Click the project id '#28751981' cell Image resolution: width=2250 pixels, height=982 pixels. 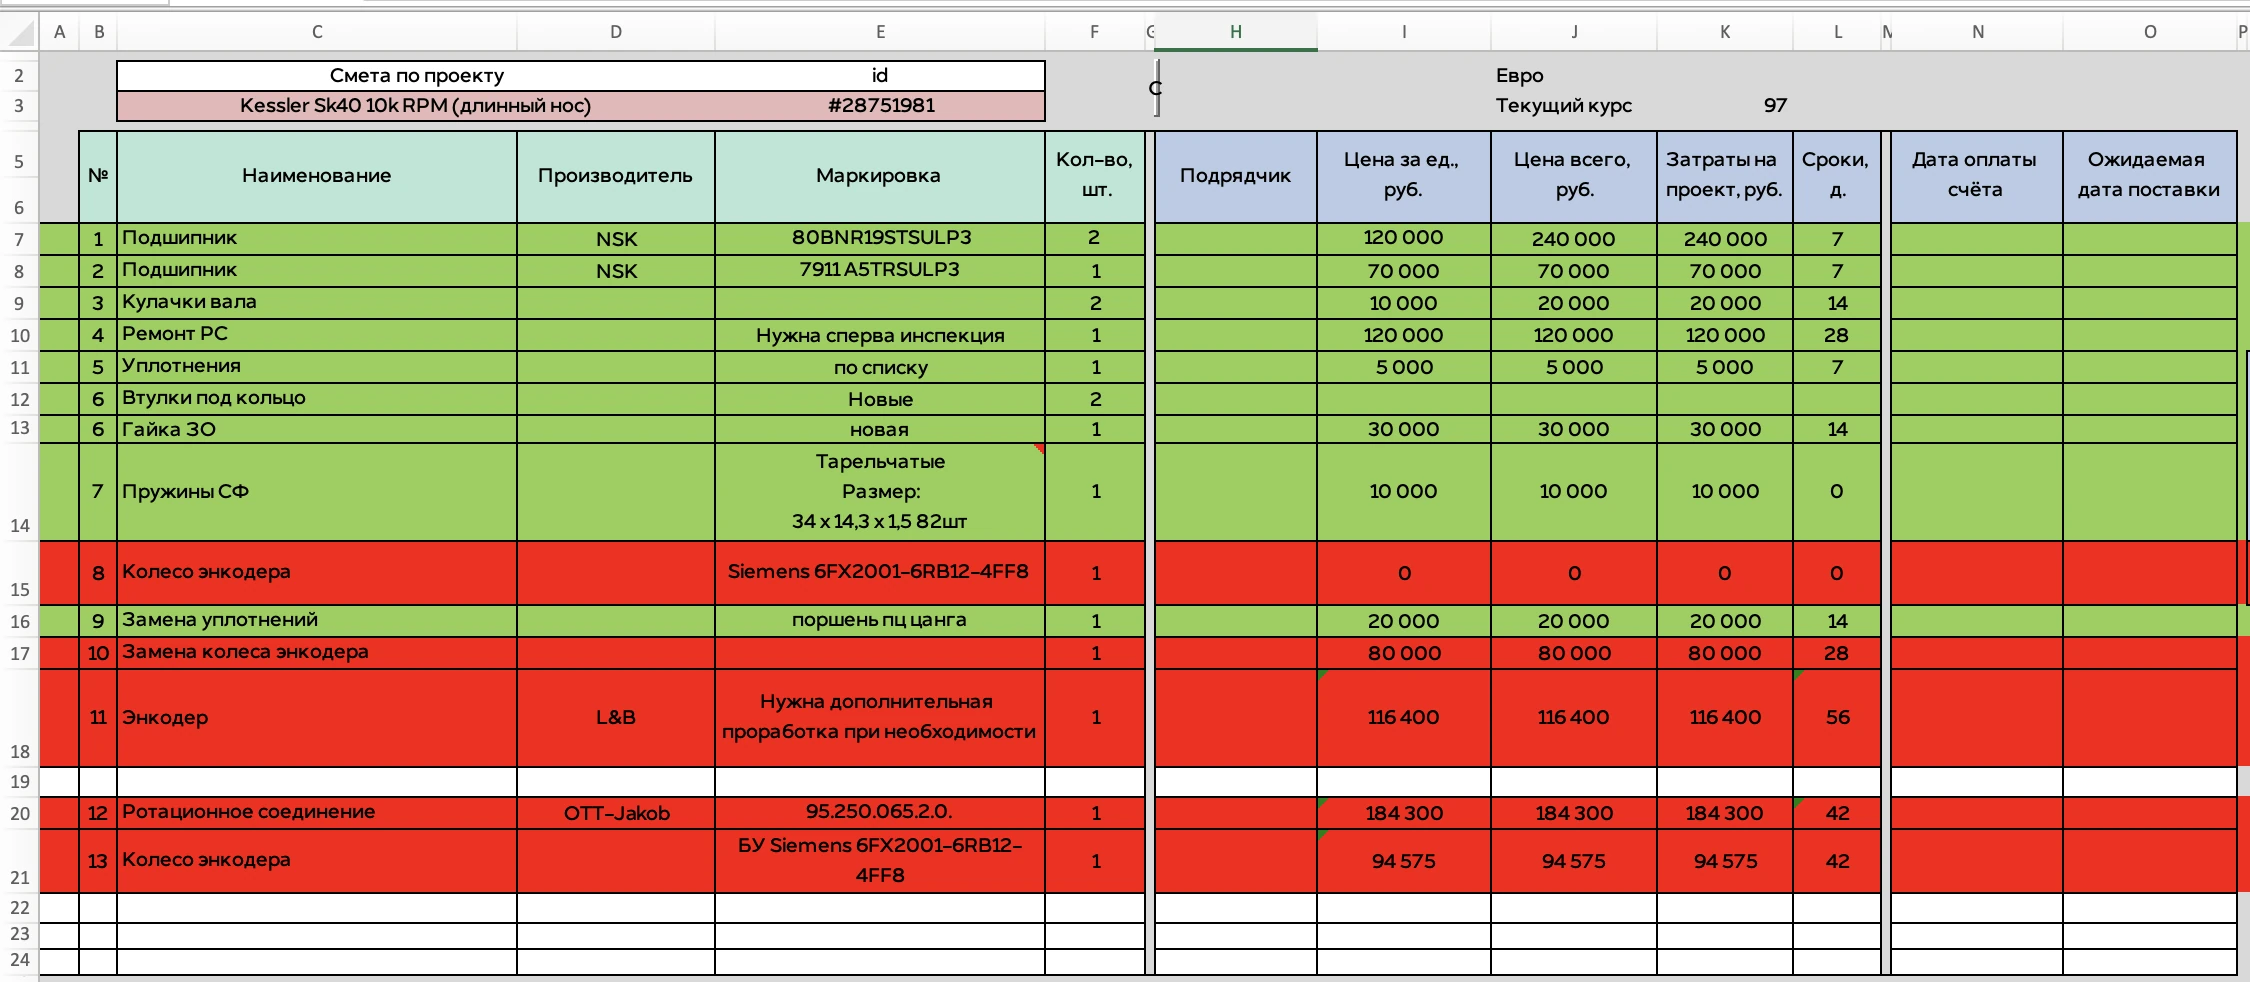click(x=880, y=106)
